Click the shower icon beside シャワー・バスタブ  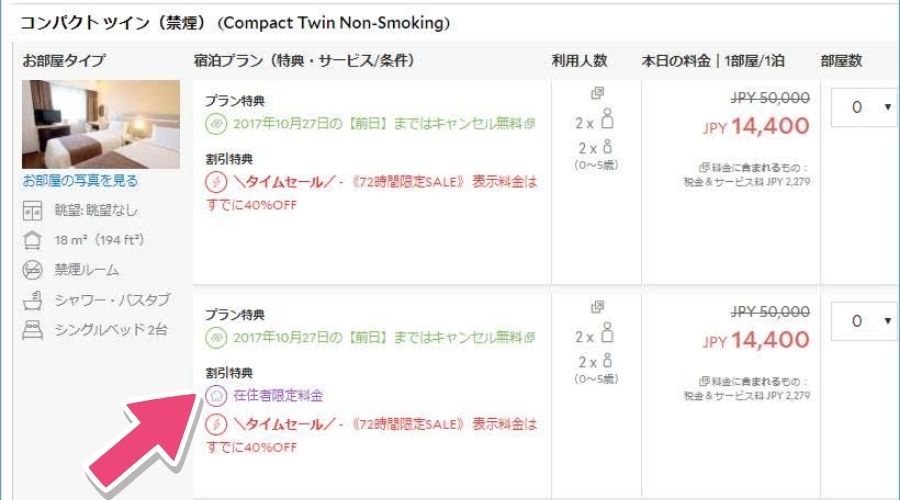coord(31,299)
